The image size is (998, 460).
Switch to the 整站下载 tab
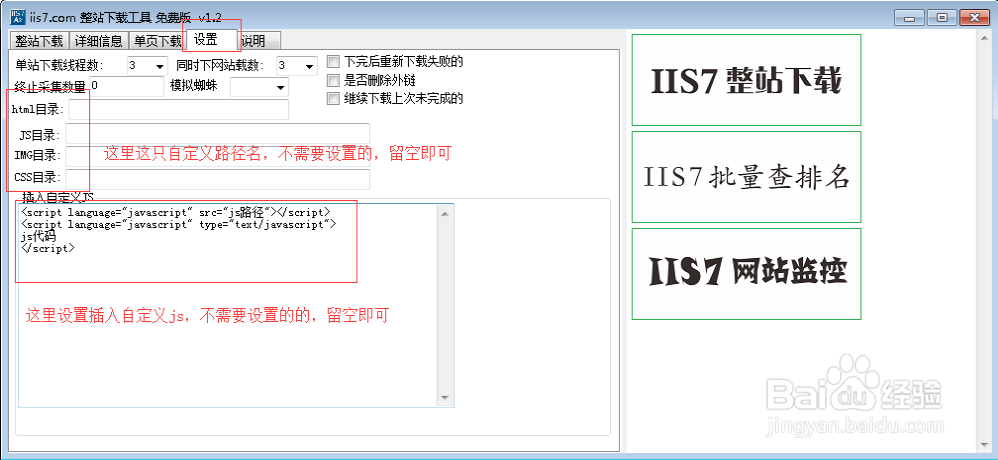(x=39, y=41)
